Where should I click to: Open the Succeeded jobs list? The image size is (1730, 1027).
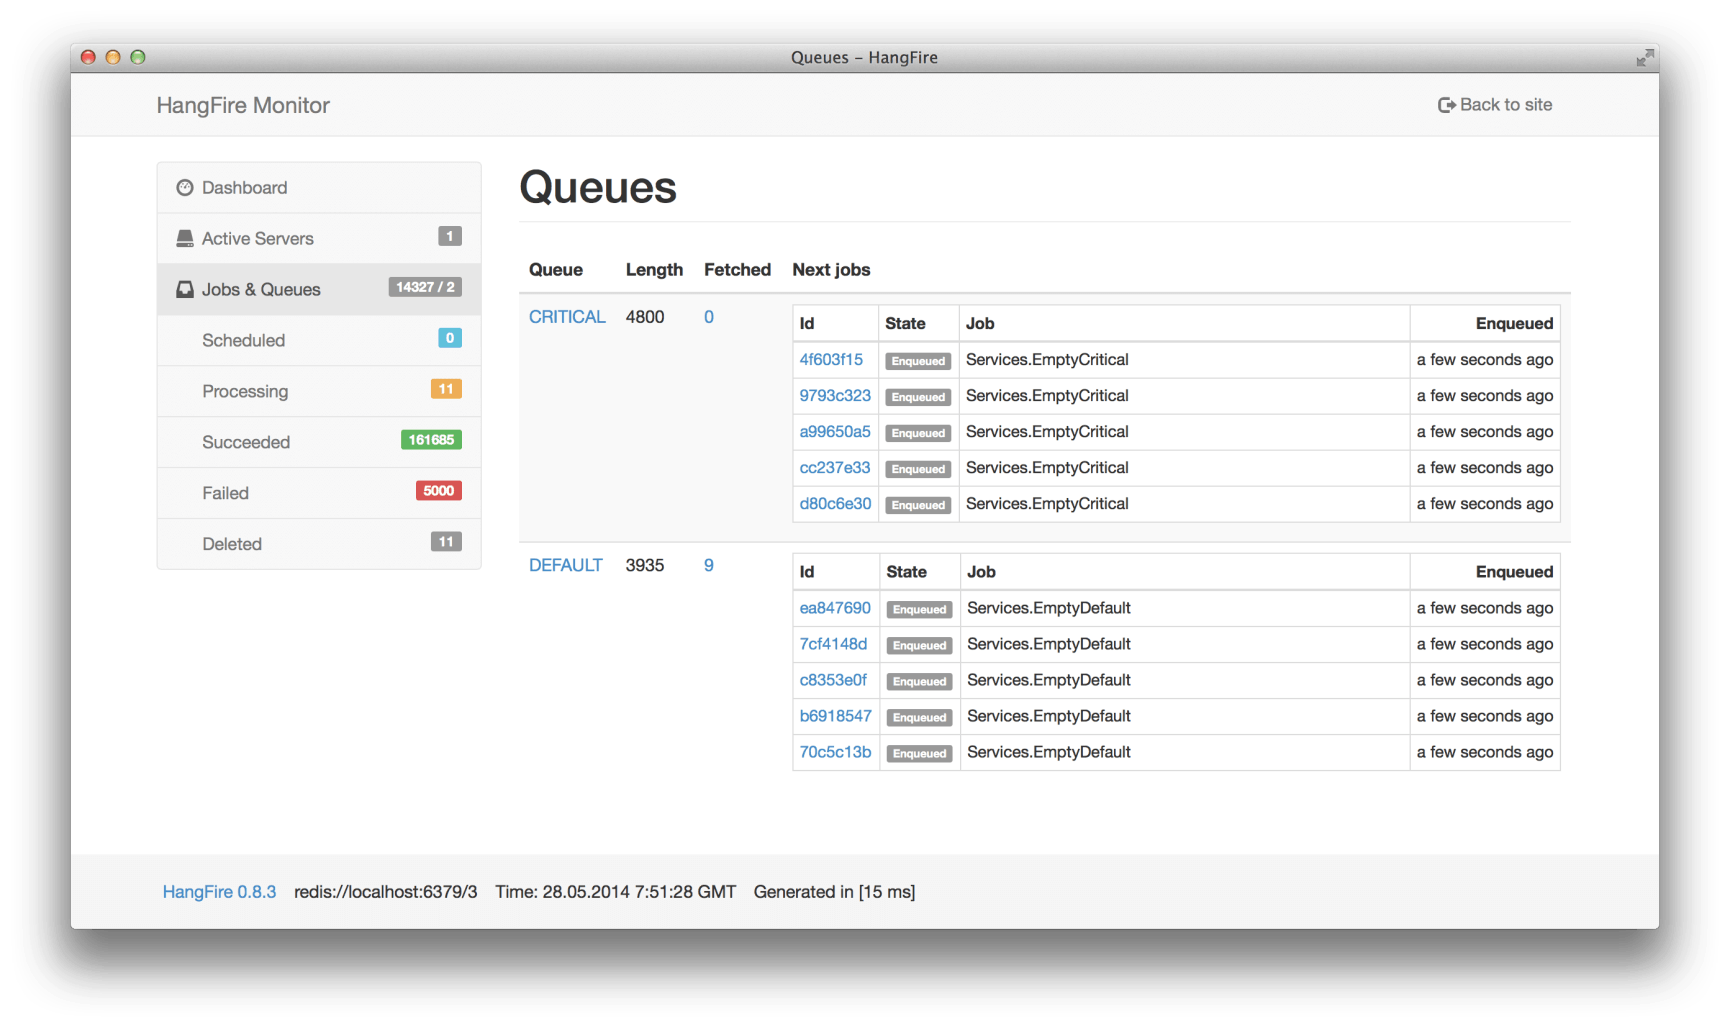point(319,443)
